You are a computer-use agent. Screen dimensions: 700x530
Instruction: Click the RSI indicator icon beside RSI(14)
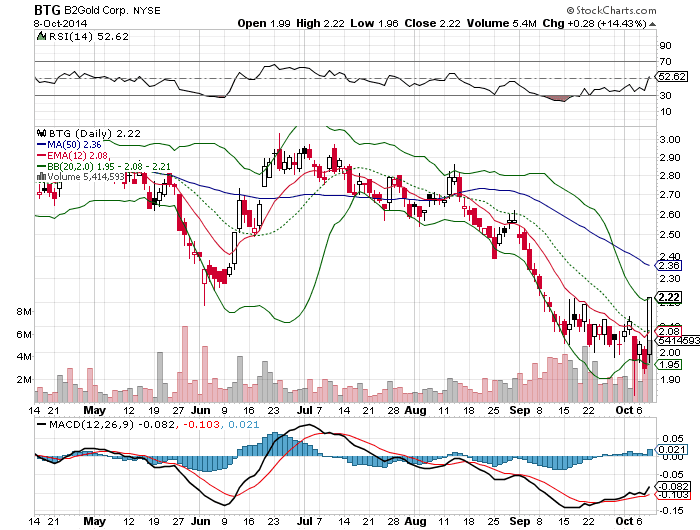[42, 36]
